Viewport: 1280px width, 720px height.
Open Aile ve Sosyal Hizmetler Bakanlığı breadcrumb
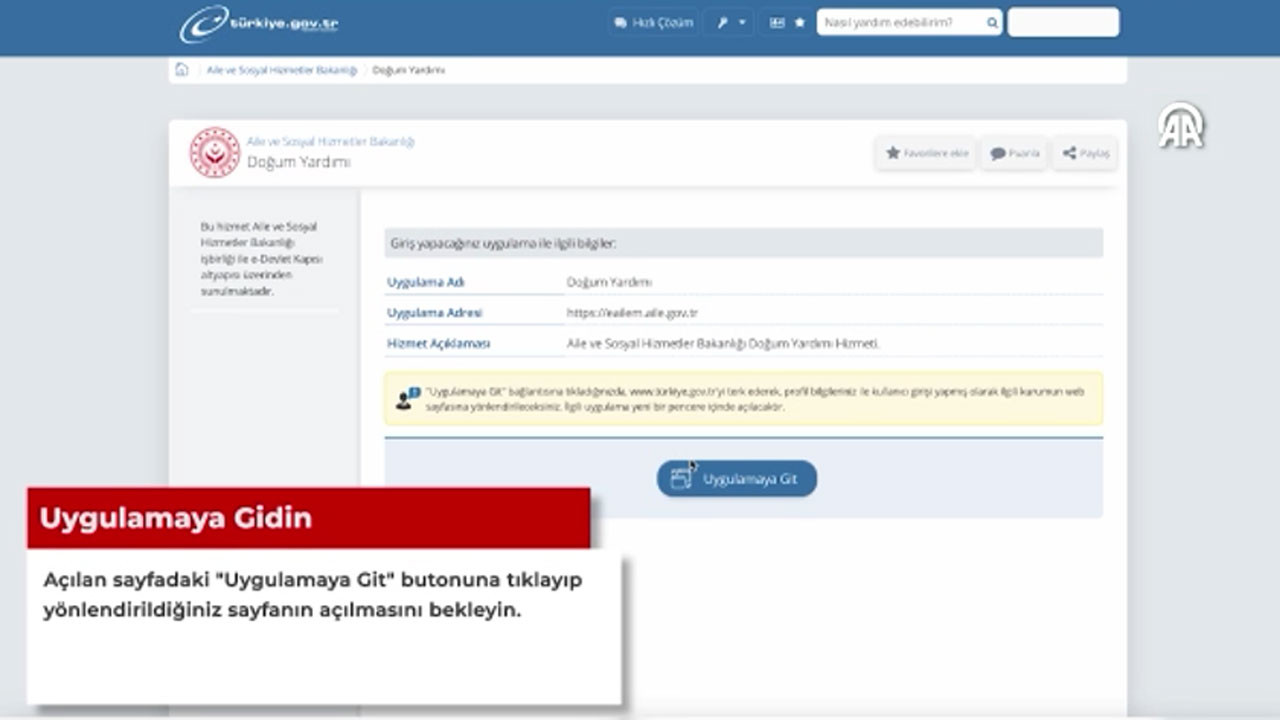coord(281,70)
